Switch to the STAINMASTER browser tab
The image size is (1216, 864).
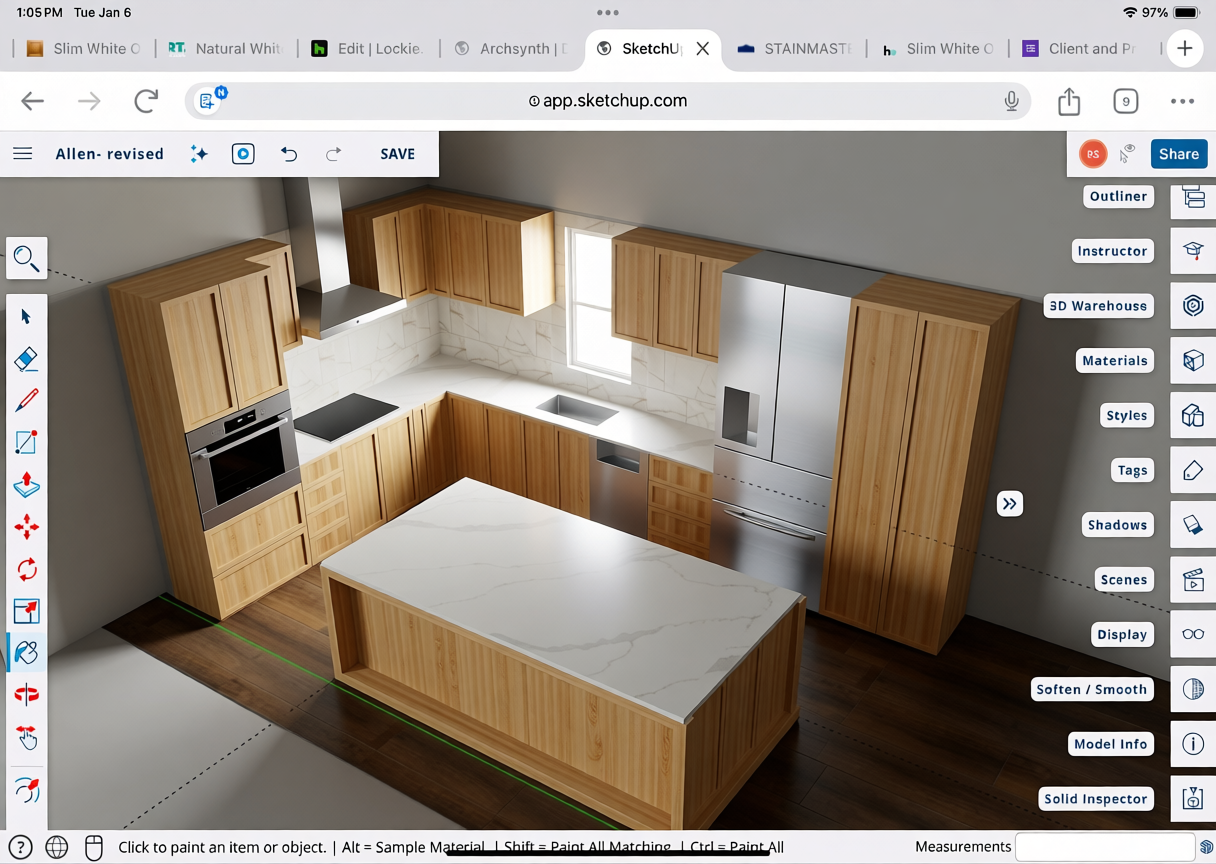(x=795, y=49)
